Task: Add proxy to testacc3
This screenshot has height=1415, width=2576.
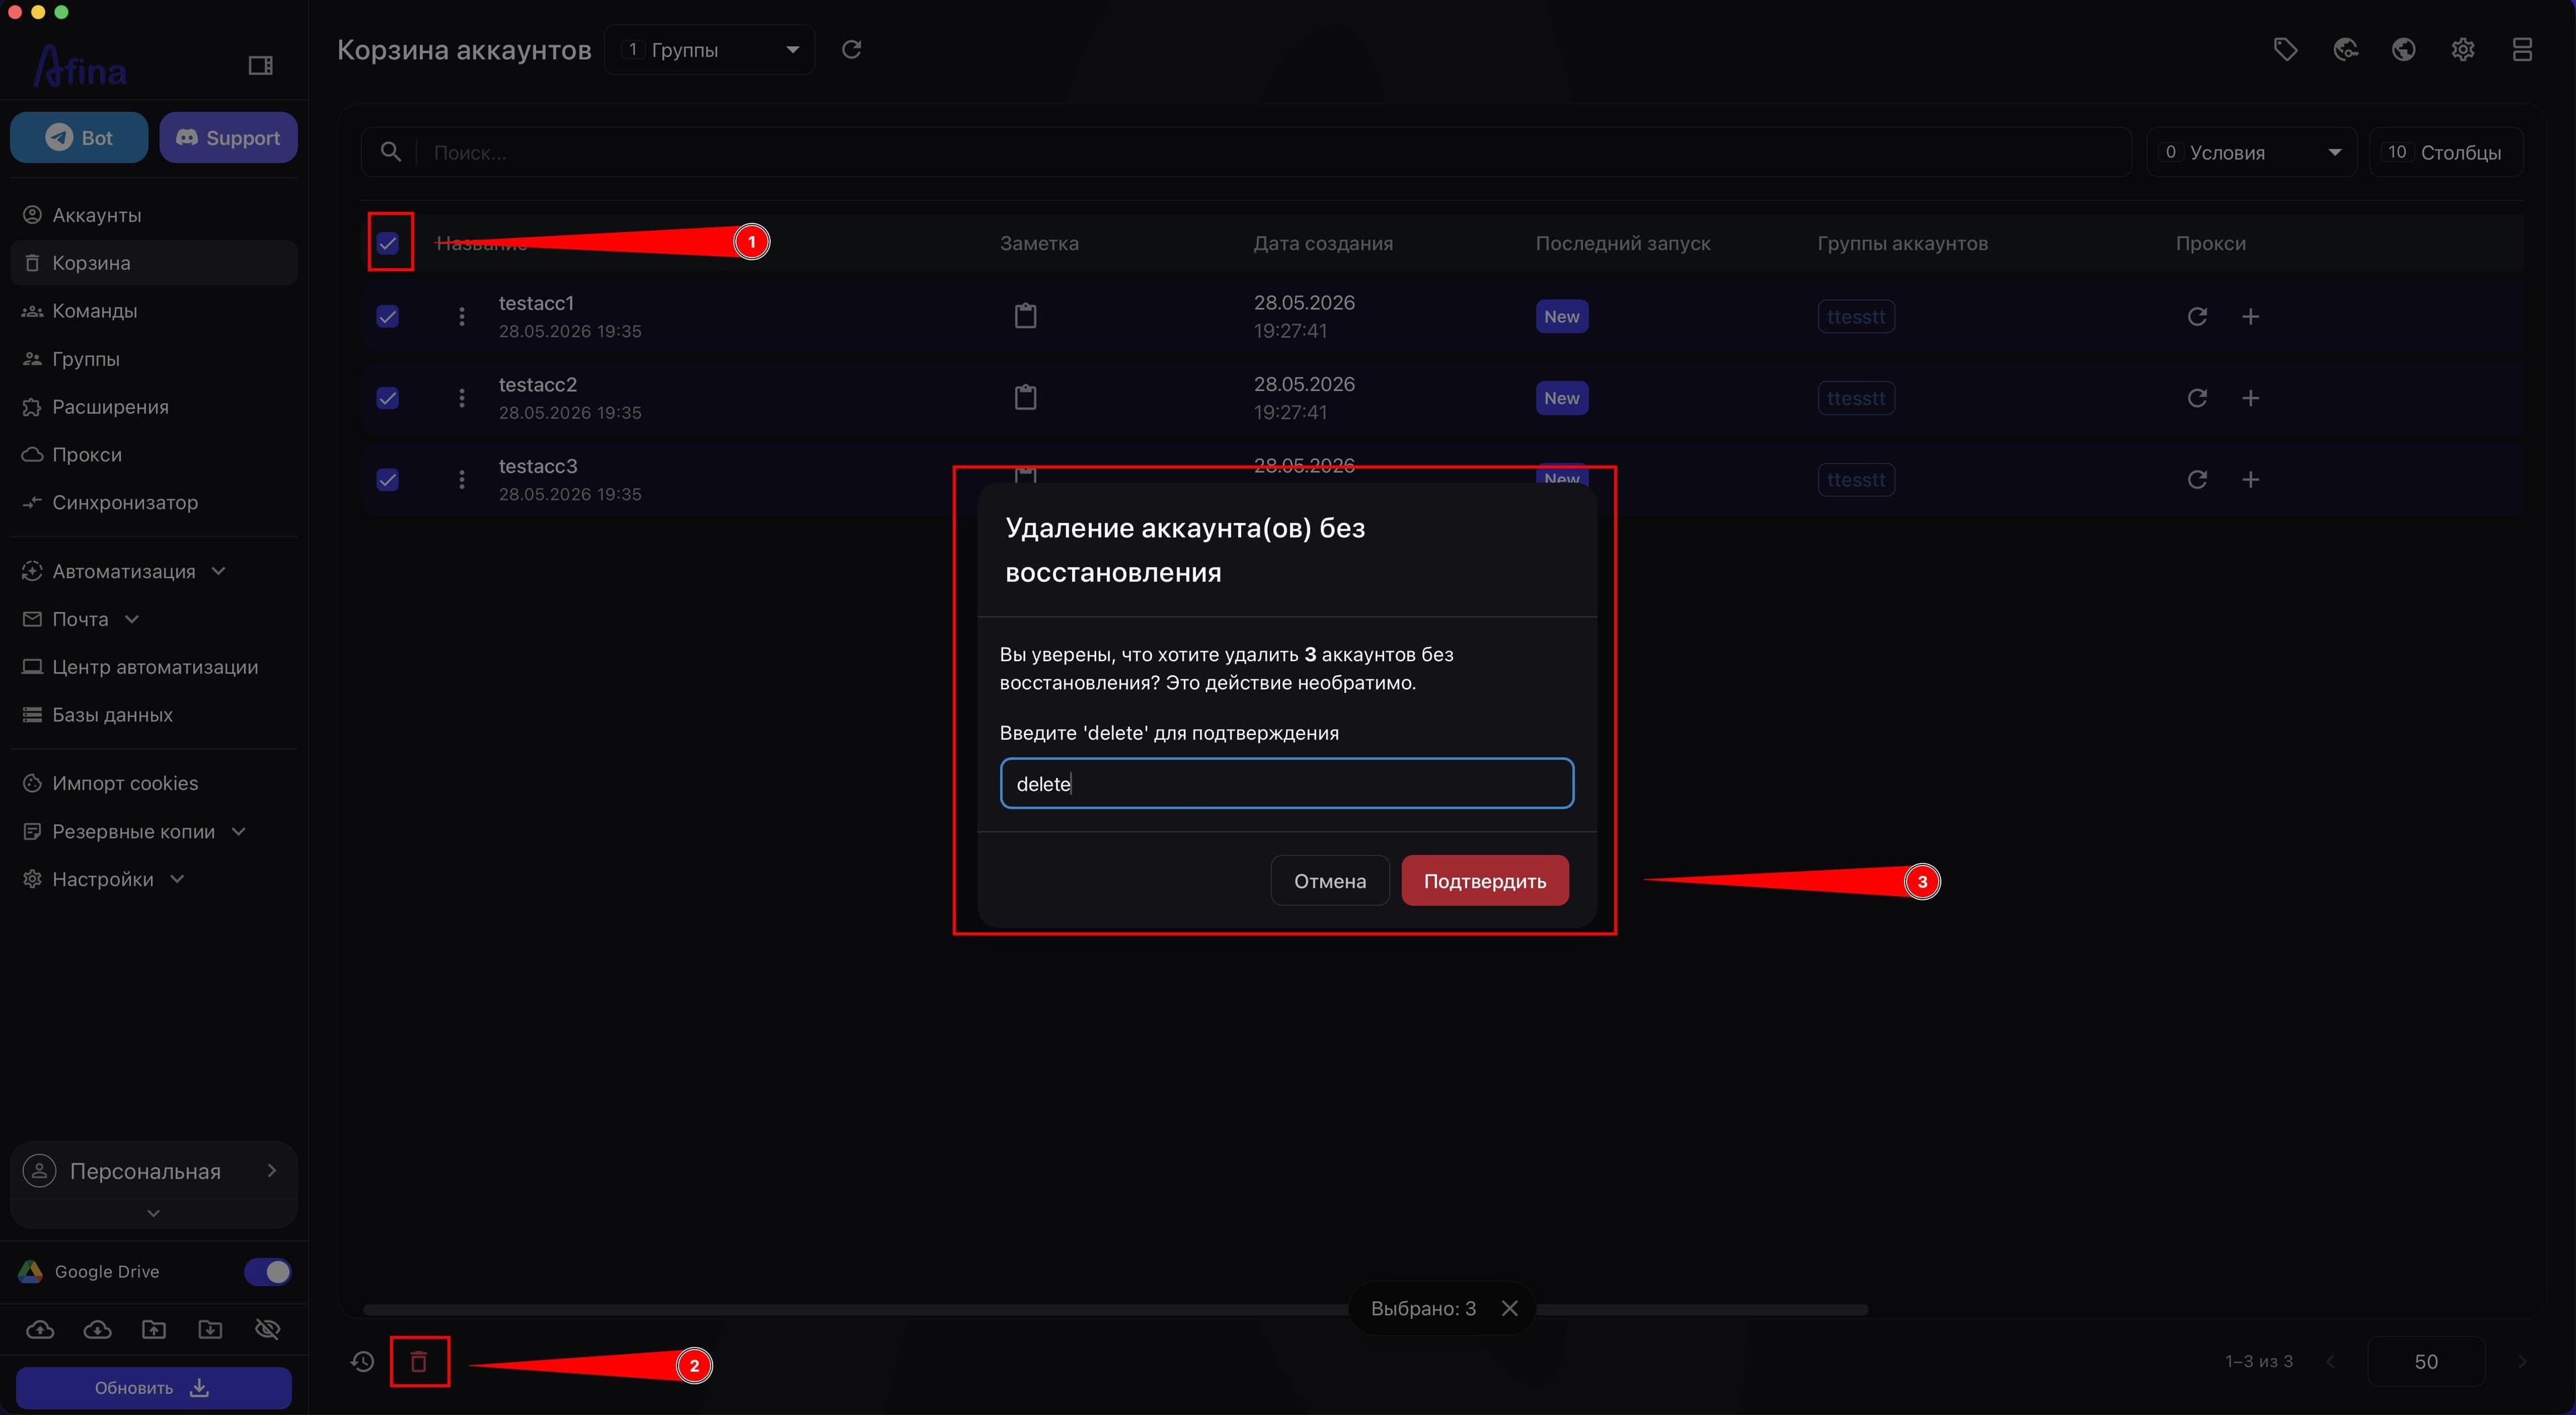Action: [x=2250, y=480]
